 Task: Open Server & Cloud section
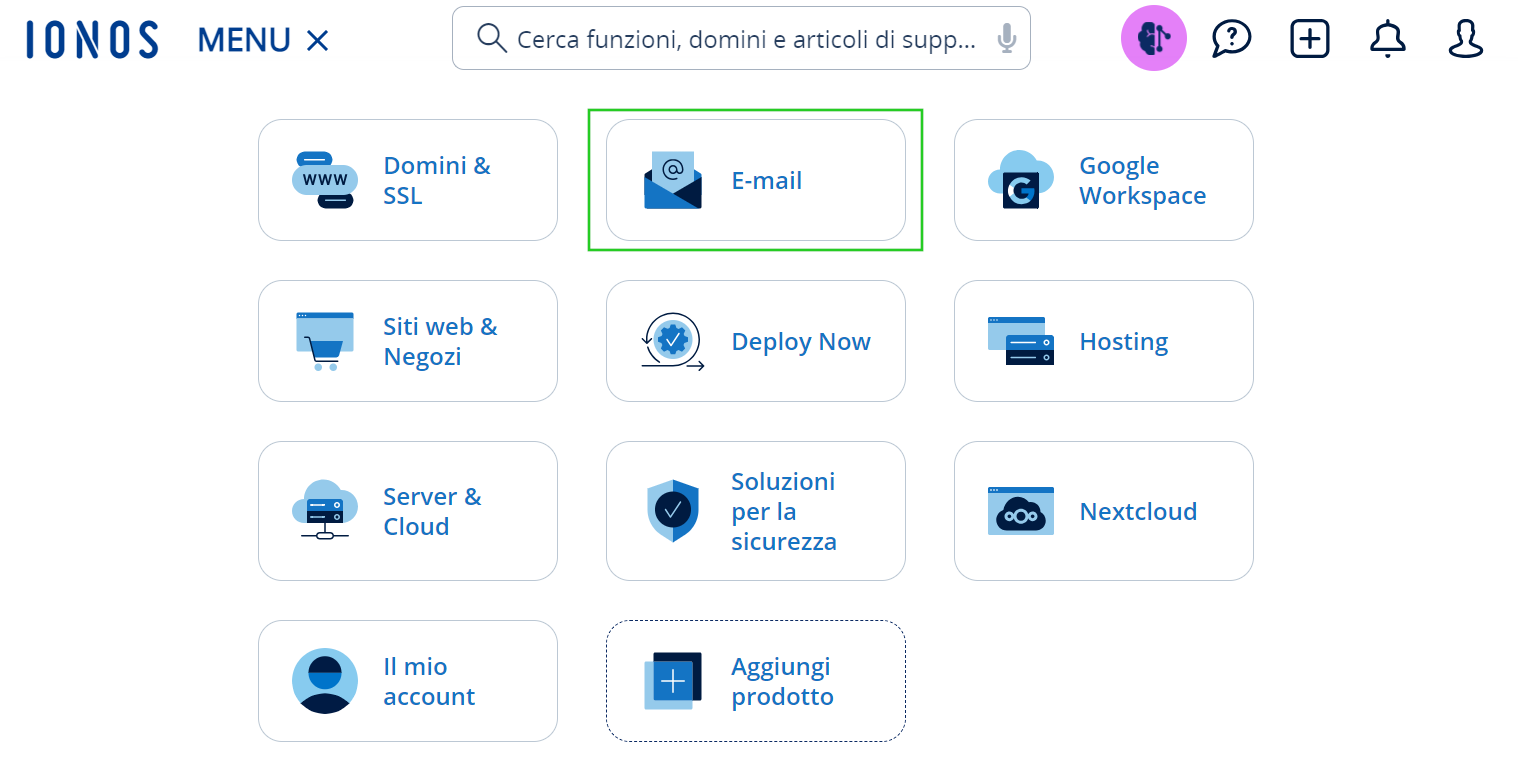[408, 511]
